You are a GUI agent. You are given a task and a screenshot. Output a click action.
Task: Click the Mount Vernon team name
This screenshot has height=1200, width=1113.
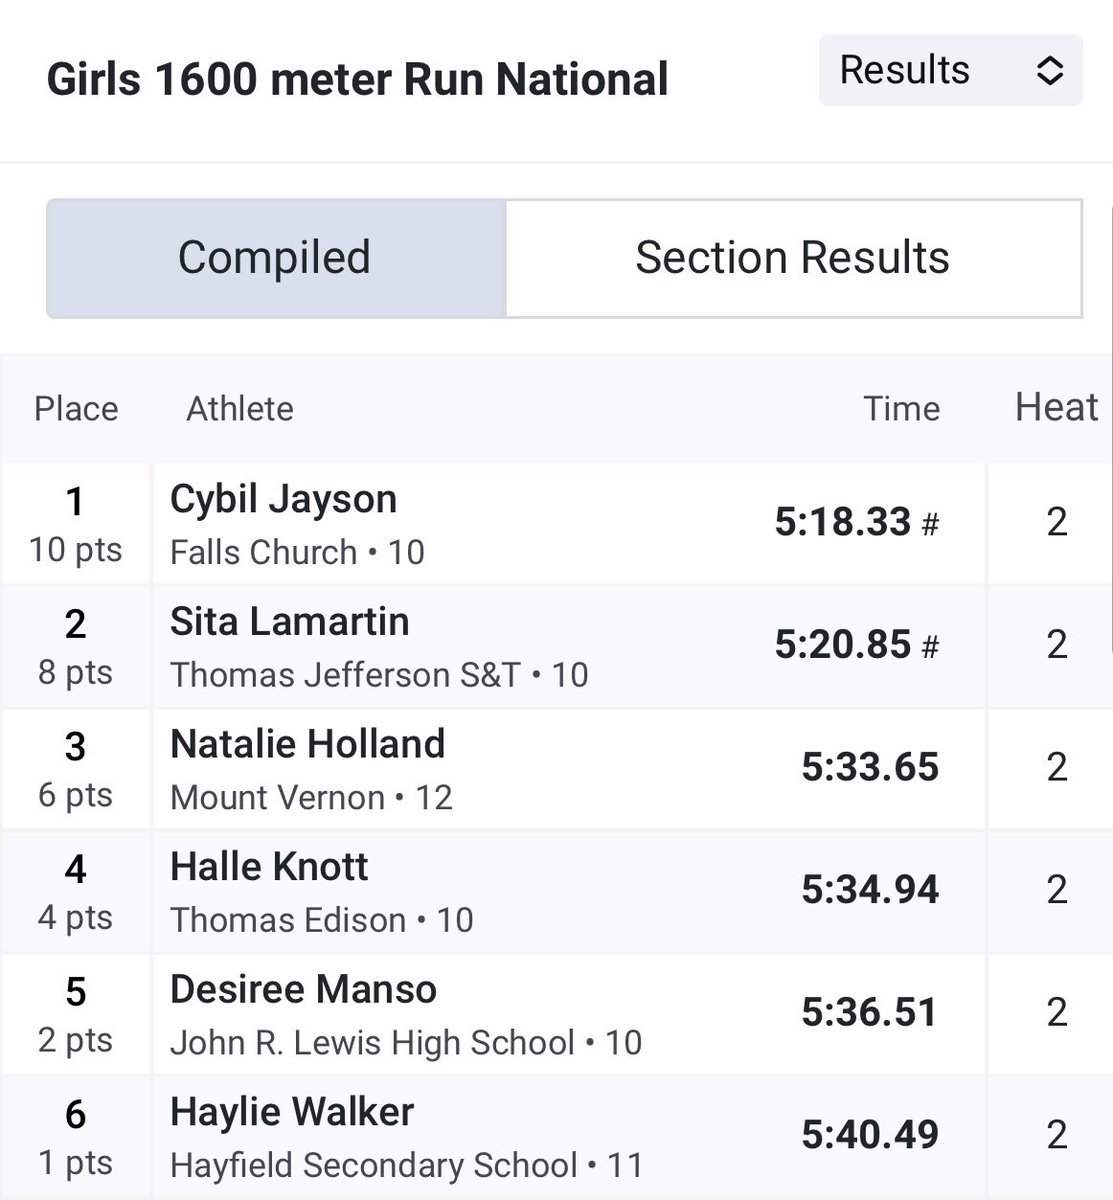point(277,798)
